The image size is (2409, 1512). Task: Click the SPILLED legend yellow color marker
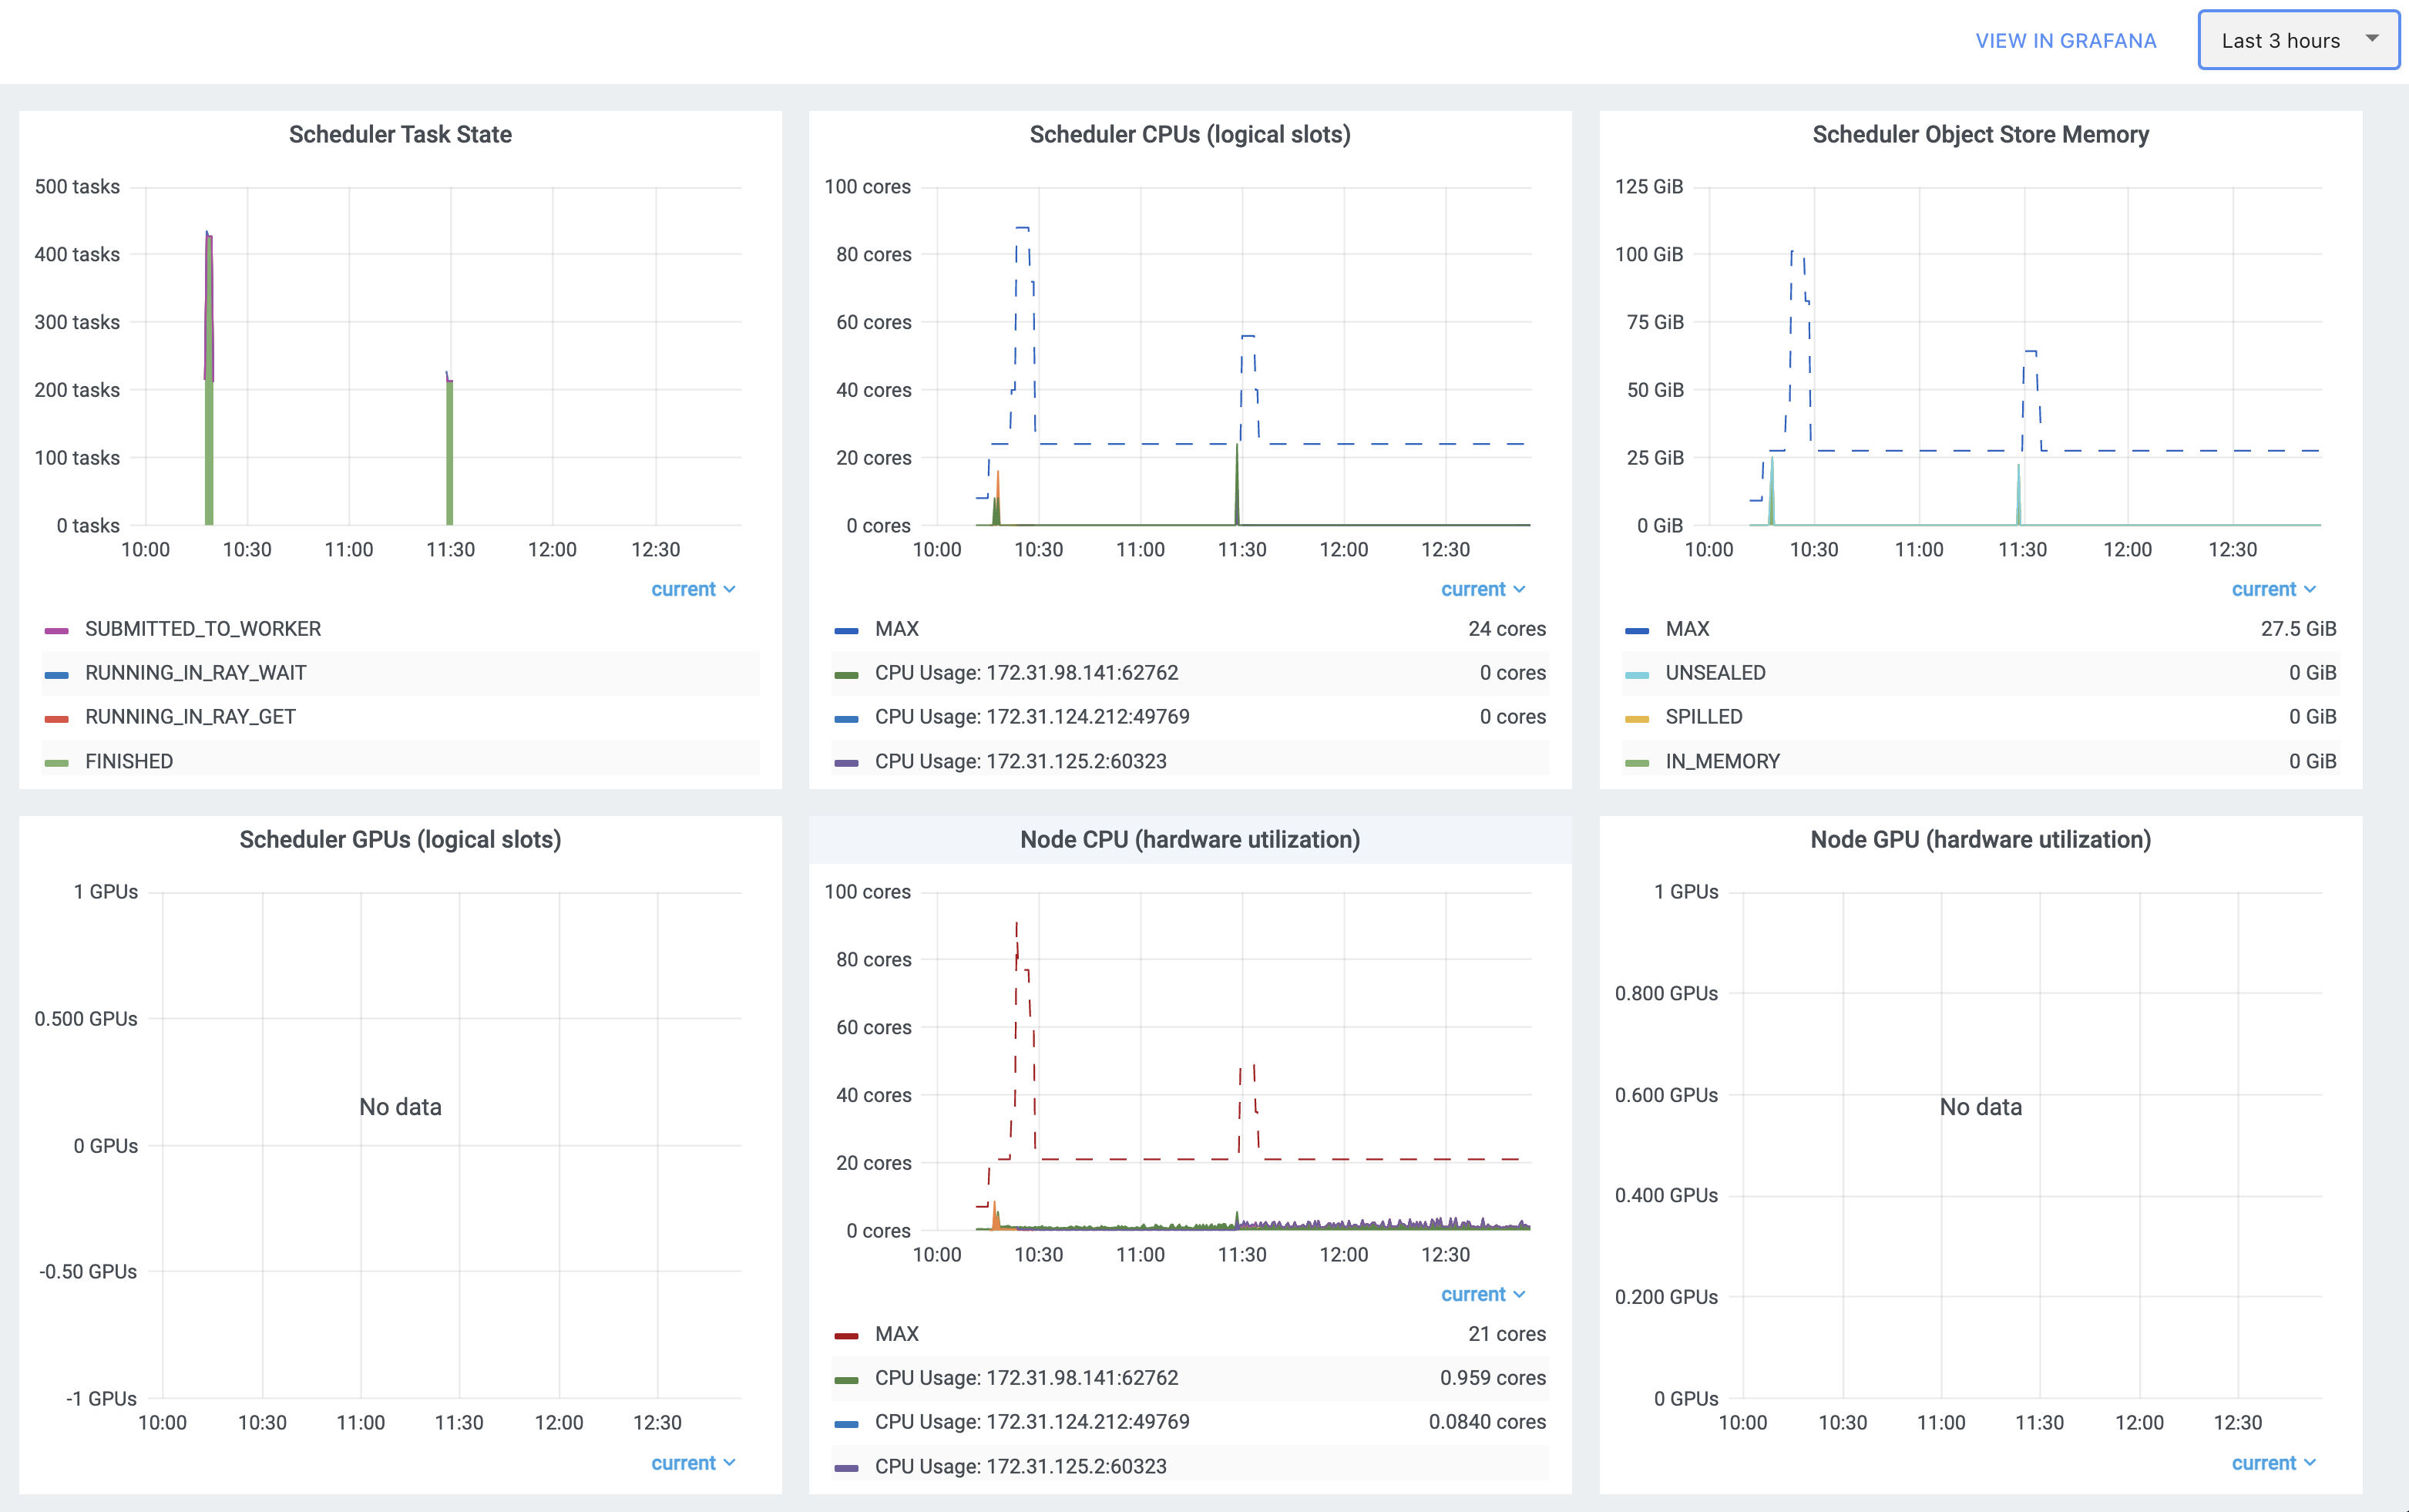1637,719
